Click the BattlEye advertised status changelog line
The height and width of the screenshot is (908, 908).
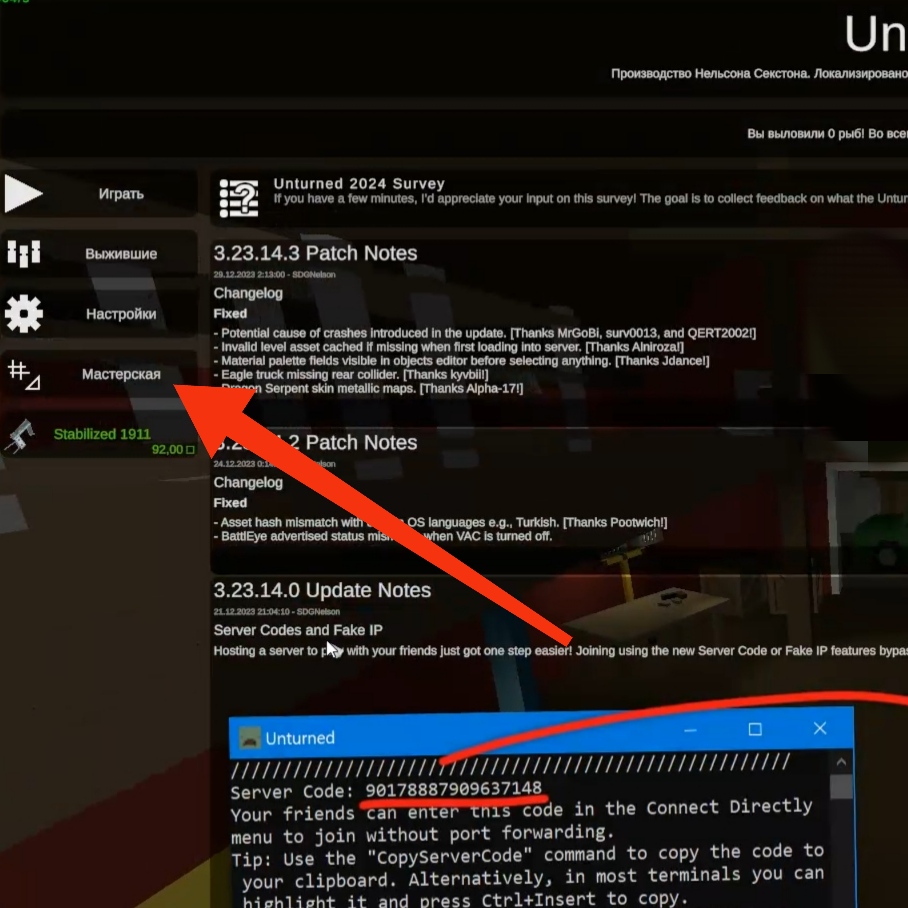tap(383, 536)
